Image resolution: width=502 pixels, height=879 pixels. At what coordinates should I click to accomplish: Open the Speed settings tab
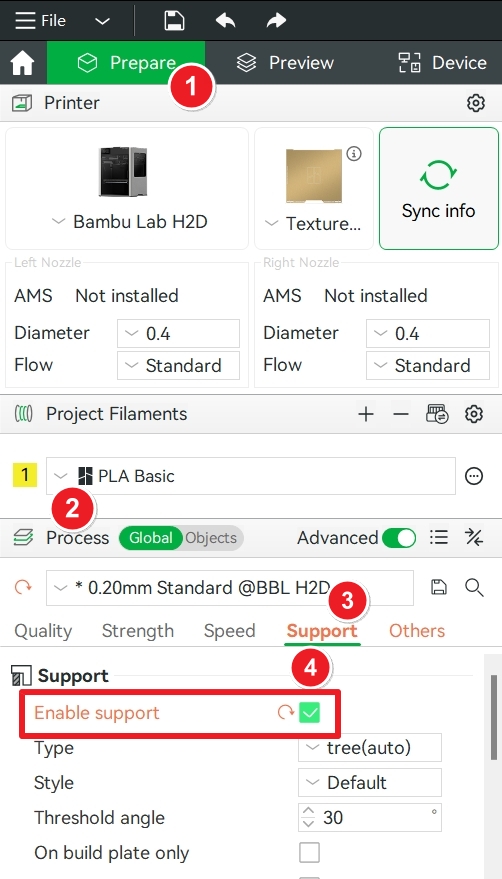tap(229, 631)
